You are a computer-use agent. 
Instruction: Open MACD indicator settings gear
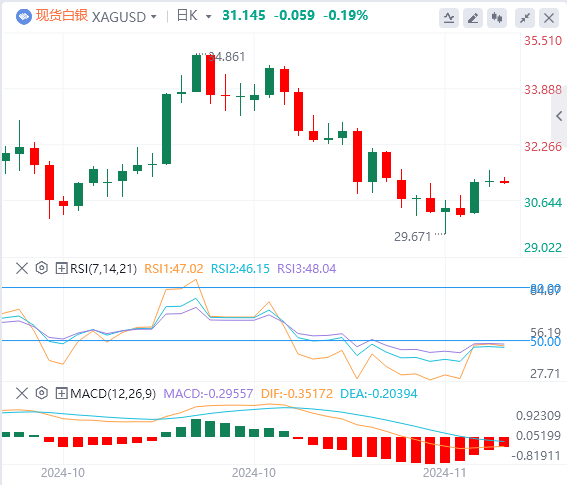[x=42, y=393]
